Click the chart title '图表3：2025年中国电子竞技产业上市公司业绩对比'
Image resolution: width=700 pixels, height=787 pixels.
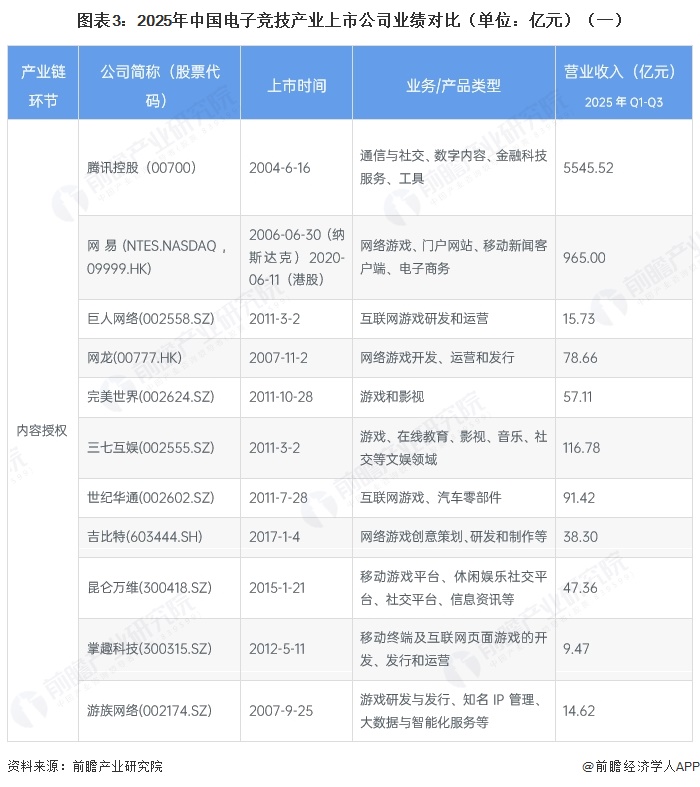pos(268,21)
